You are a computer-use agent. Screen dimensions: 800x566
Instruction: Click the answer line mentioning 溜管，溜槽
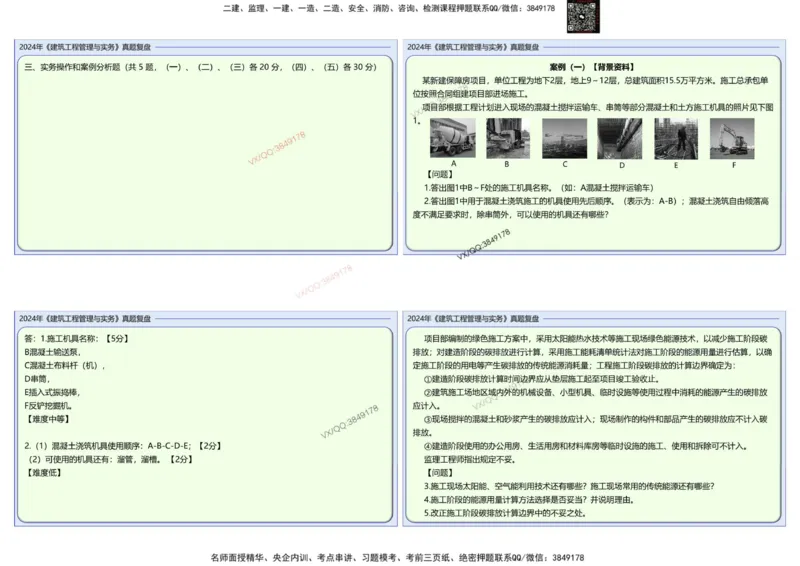[x=111, y=459]
